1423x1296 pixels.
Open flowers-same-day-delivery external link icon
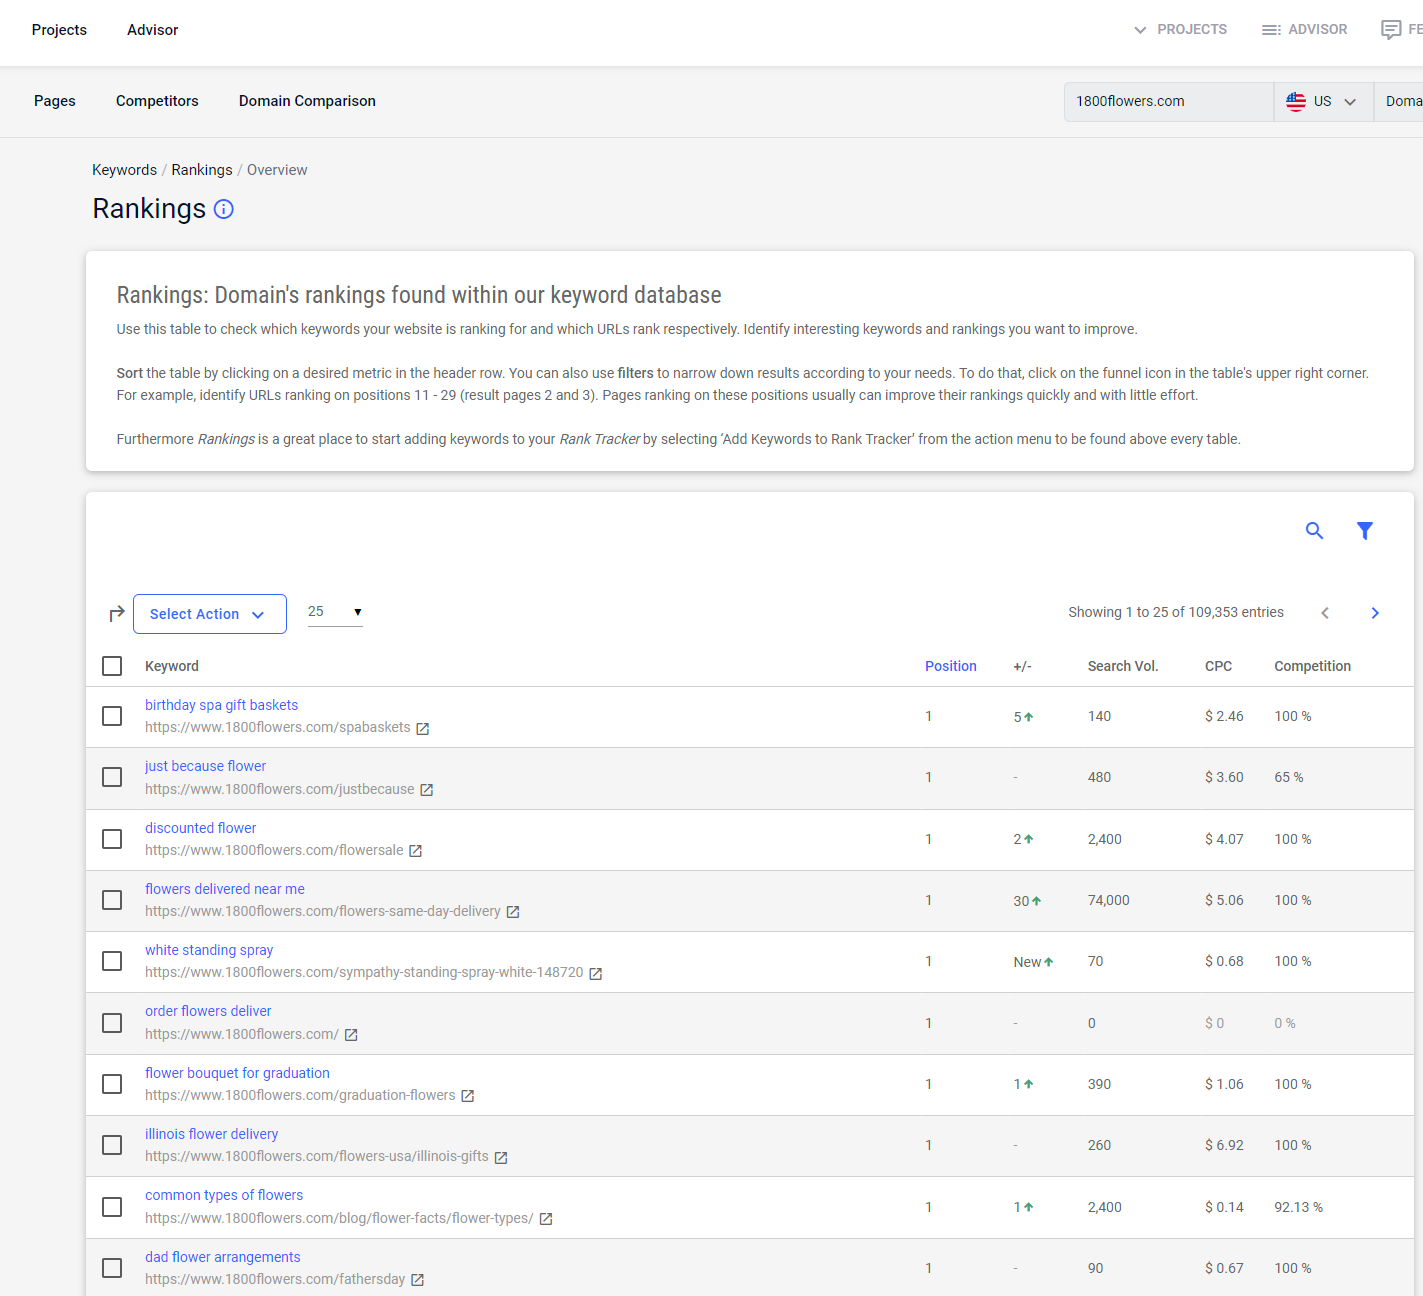pyautogui.click(x=513, y=912)
